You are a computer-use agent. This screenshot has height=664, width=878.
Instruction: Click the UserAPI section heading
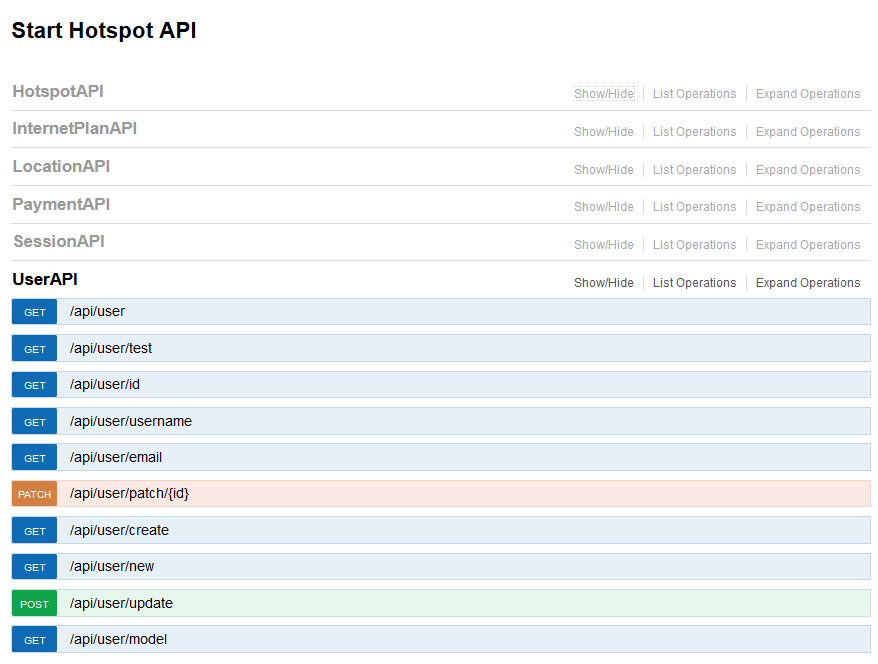tap(45, 280)
